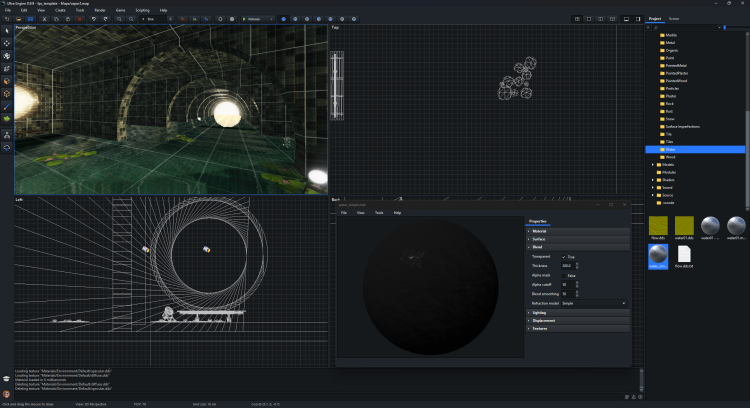This screenshot has width=750, height=408.
Task: Toggle the Transparent checkbox
Action: [x=564, y=256]
